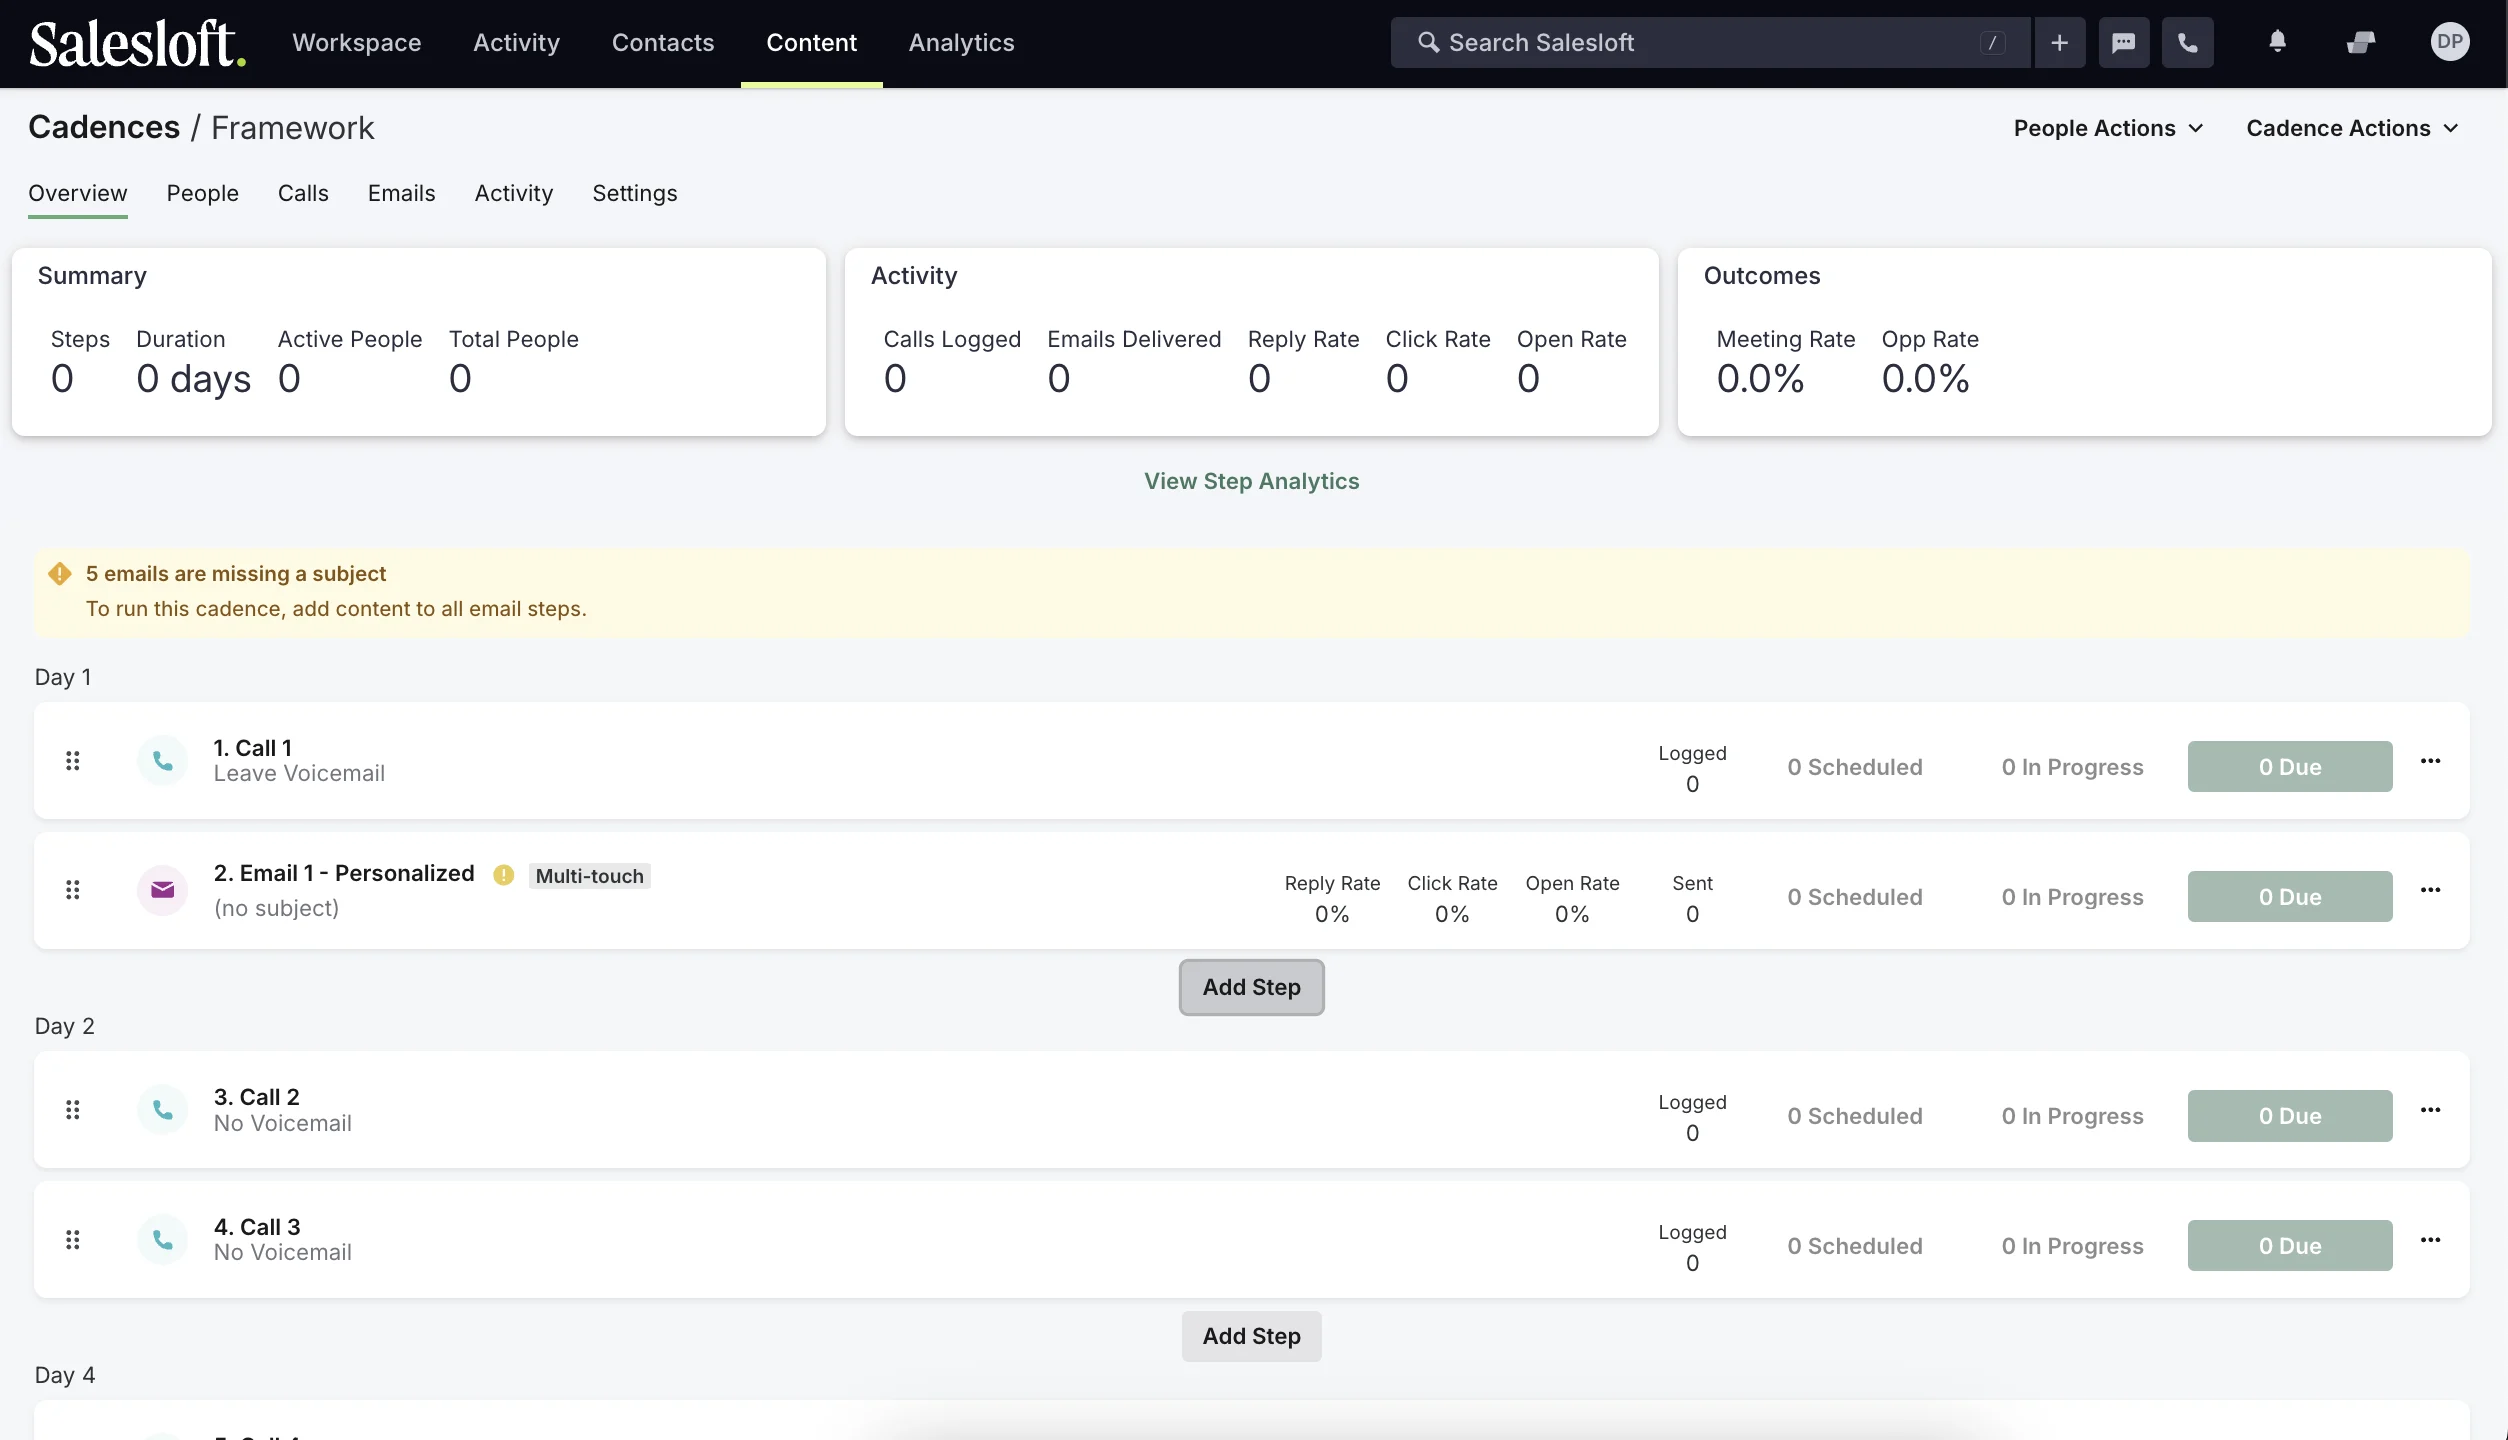Click phone icon of Call 2 step
Viewport: 2508px width, 1440px height.
point(162,1110)
